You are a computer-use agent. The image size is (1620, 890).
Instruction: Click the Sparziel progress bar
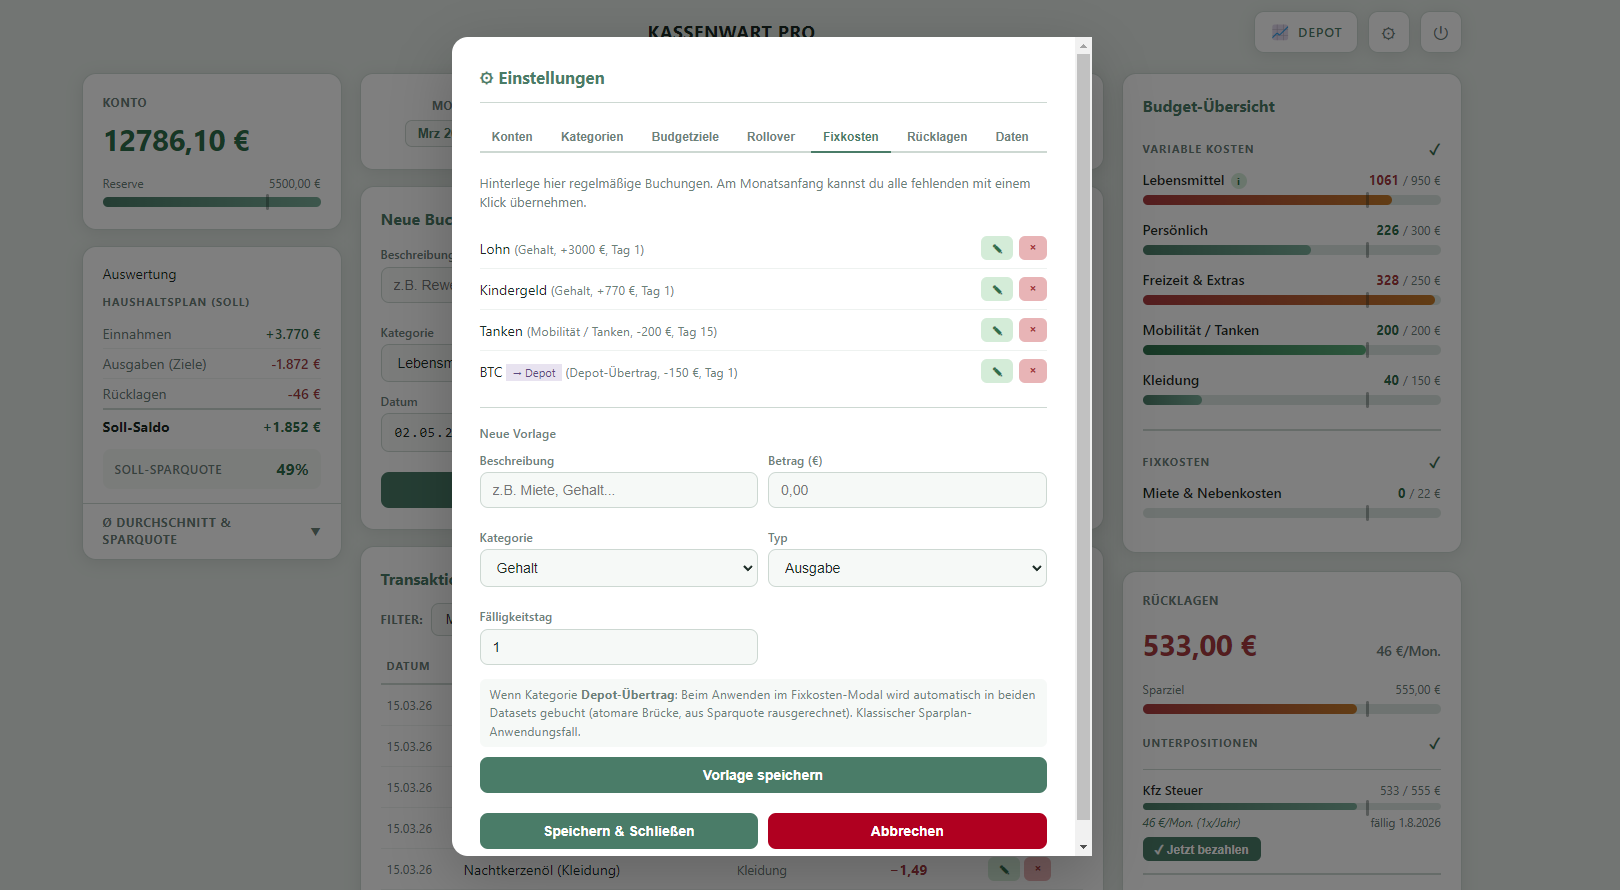coord(1291,709)
